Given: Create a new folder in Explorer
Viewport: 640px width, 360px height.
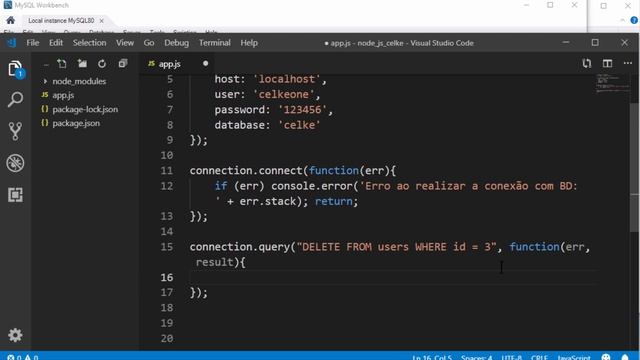Looking at the screenshot, I should tap(82, 64).
